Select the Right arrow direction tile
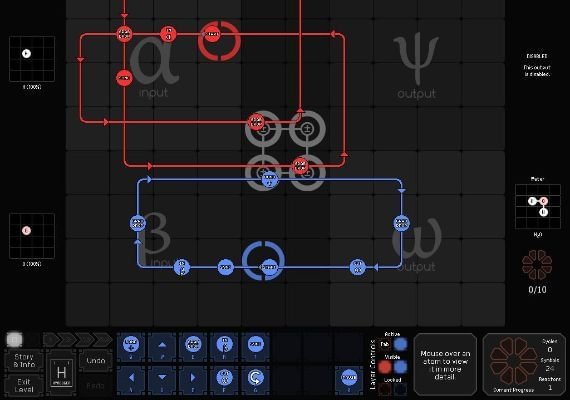 (193, 379)
